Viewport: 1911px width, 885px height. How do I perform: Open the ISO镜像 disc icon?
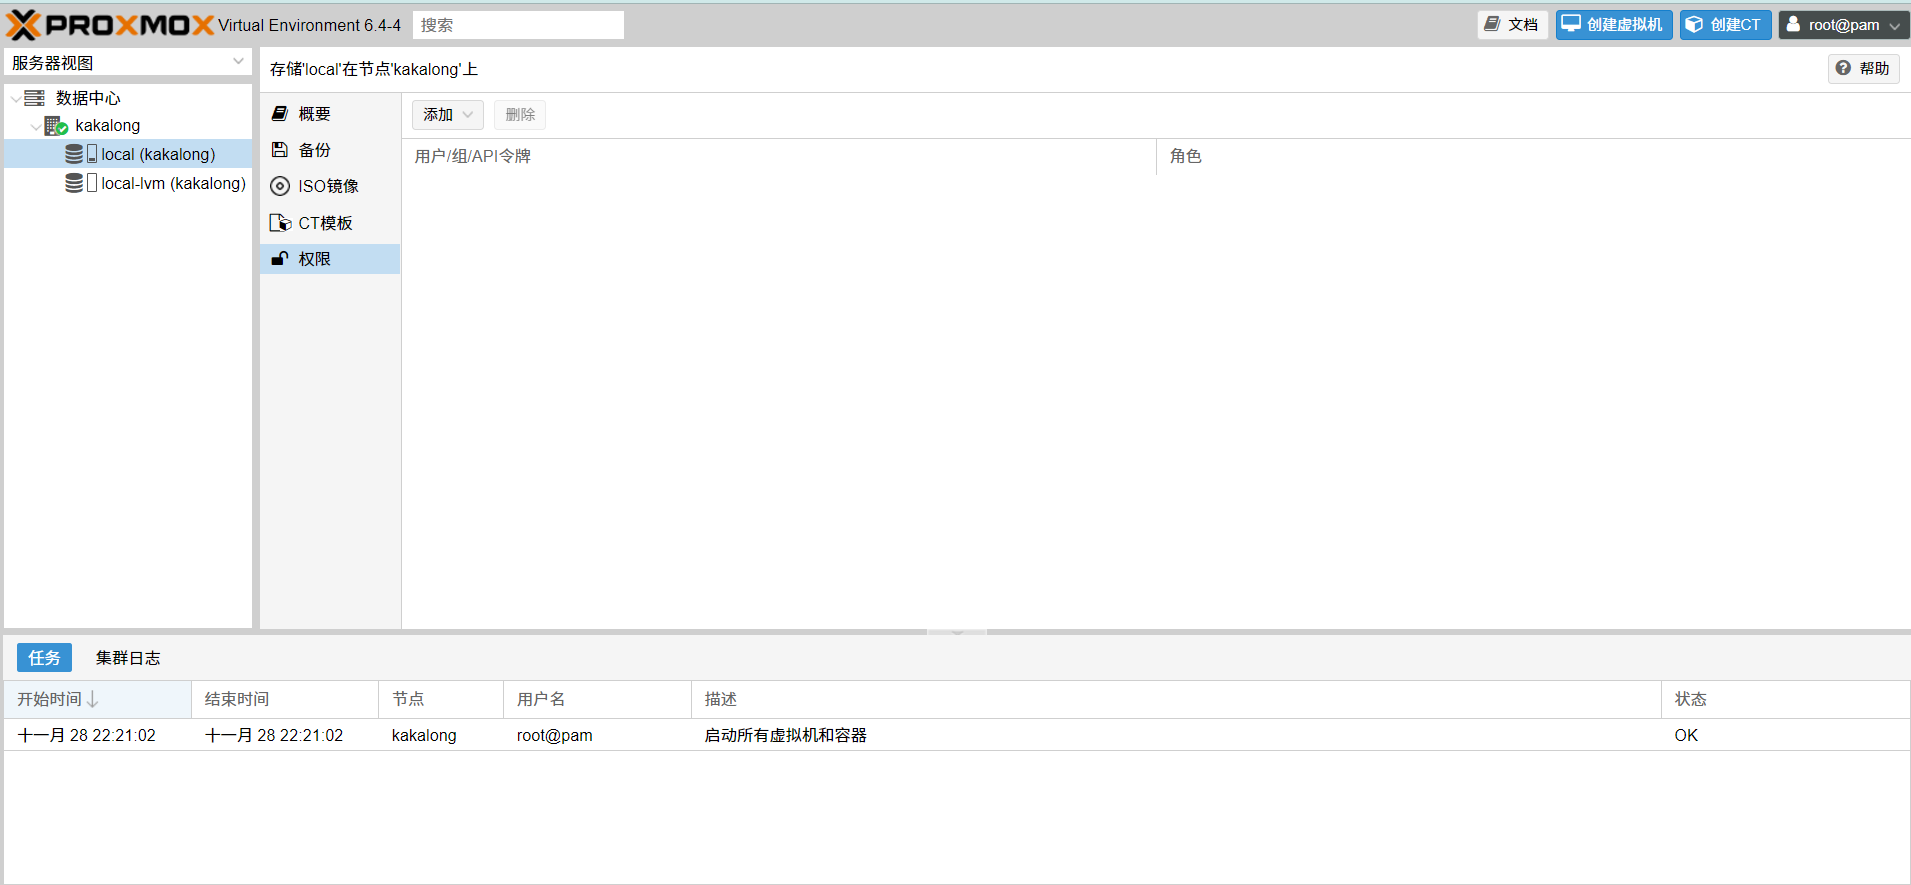[280, 186]
